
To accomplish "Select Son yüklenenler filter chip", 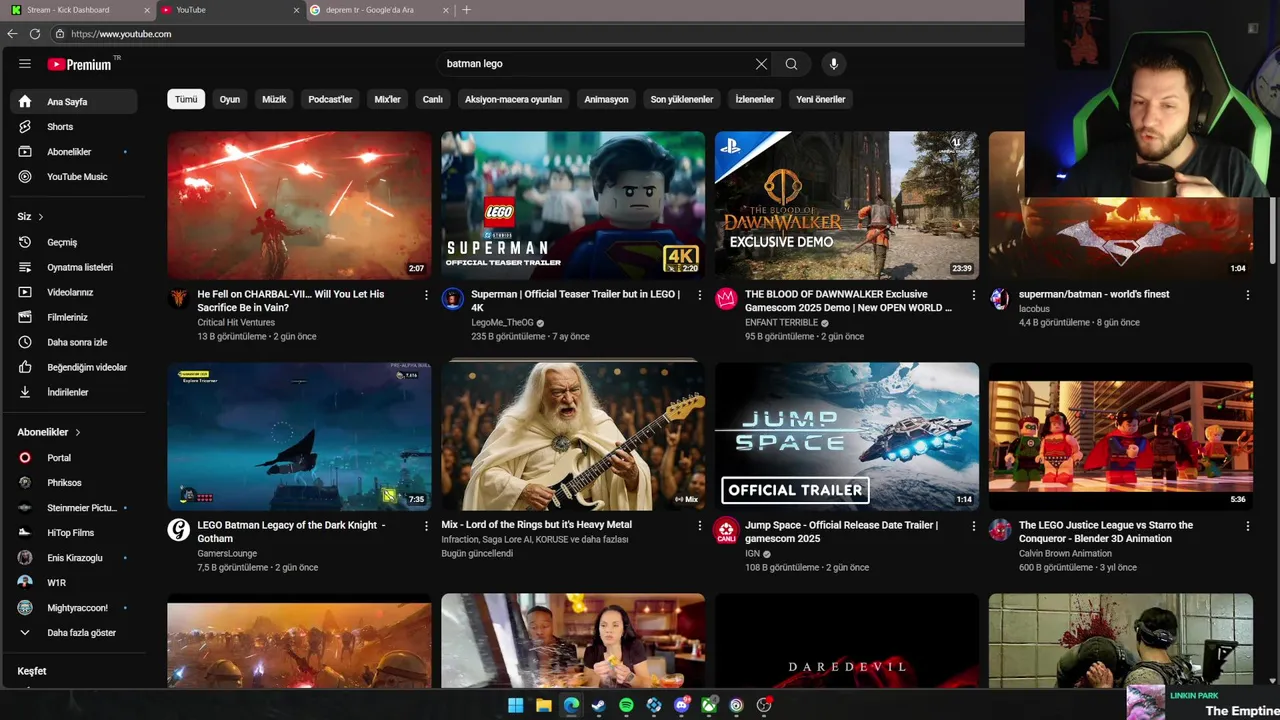I will [x=682, y=99].
